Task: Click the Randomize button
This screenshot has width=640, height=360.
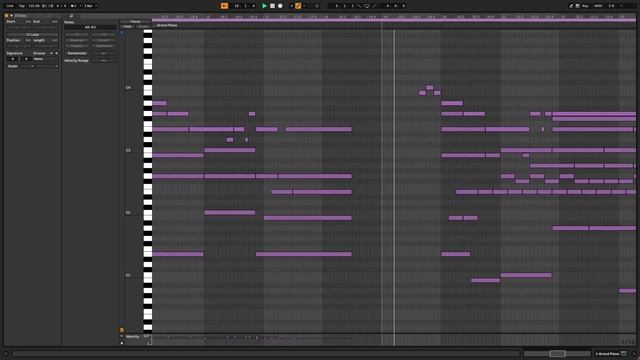Action: [x=77, y=53]
